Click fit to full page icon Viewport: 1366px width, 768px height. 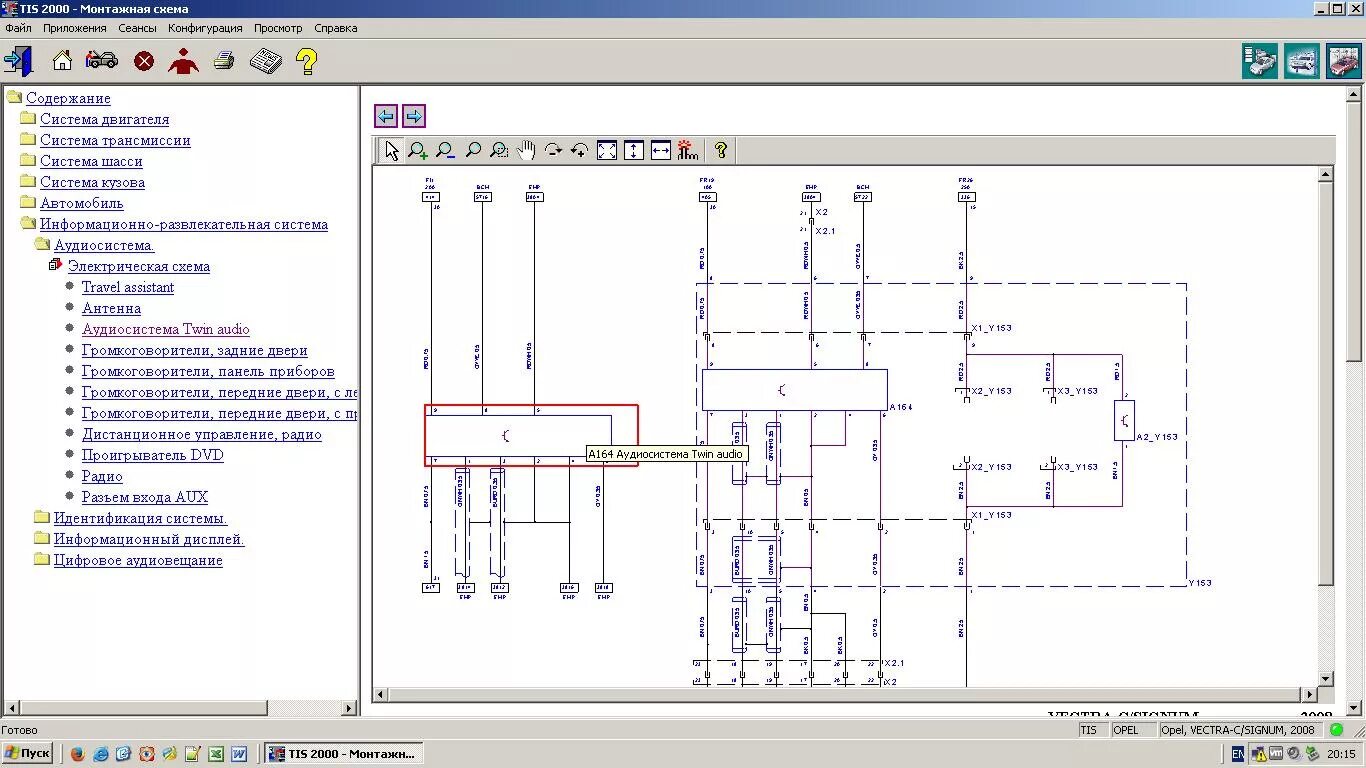click(x=607, y=150)
